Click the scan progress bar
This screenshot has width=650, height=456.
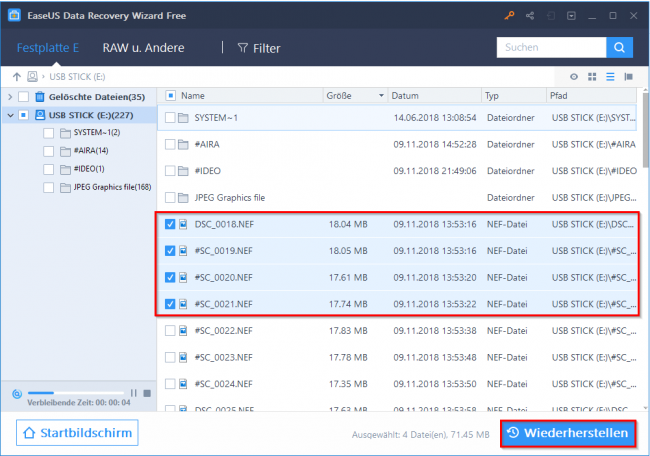click(75, 393)
